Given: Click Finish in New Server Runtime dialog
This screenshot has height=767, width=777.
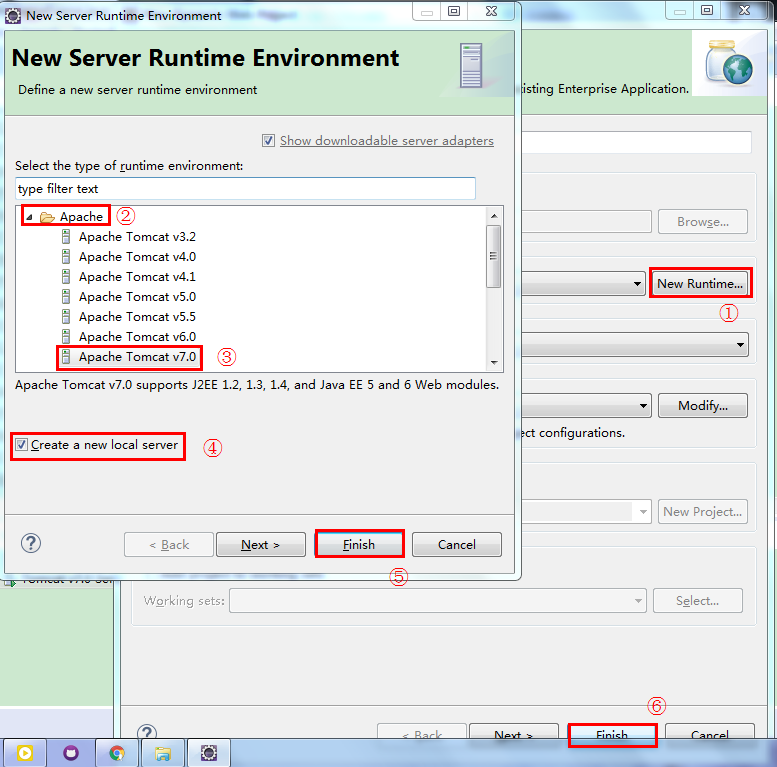Looking at the screenshot, I should point(359,545).
